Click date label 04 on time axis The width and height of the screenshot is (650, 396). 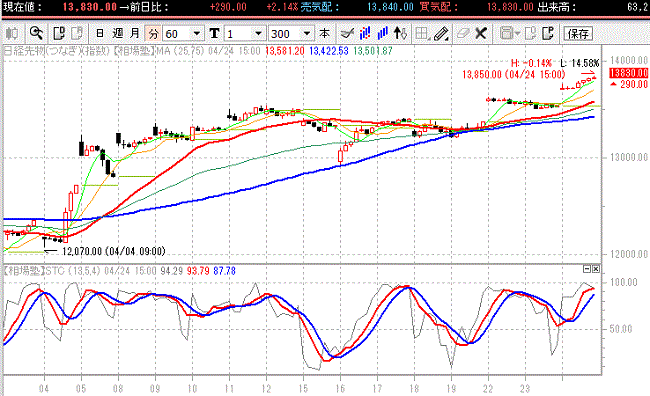tap(44, 389)
